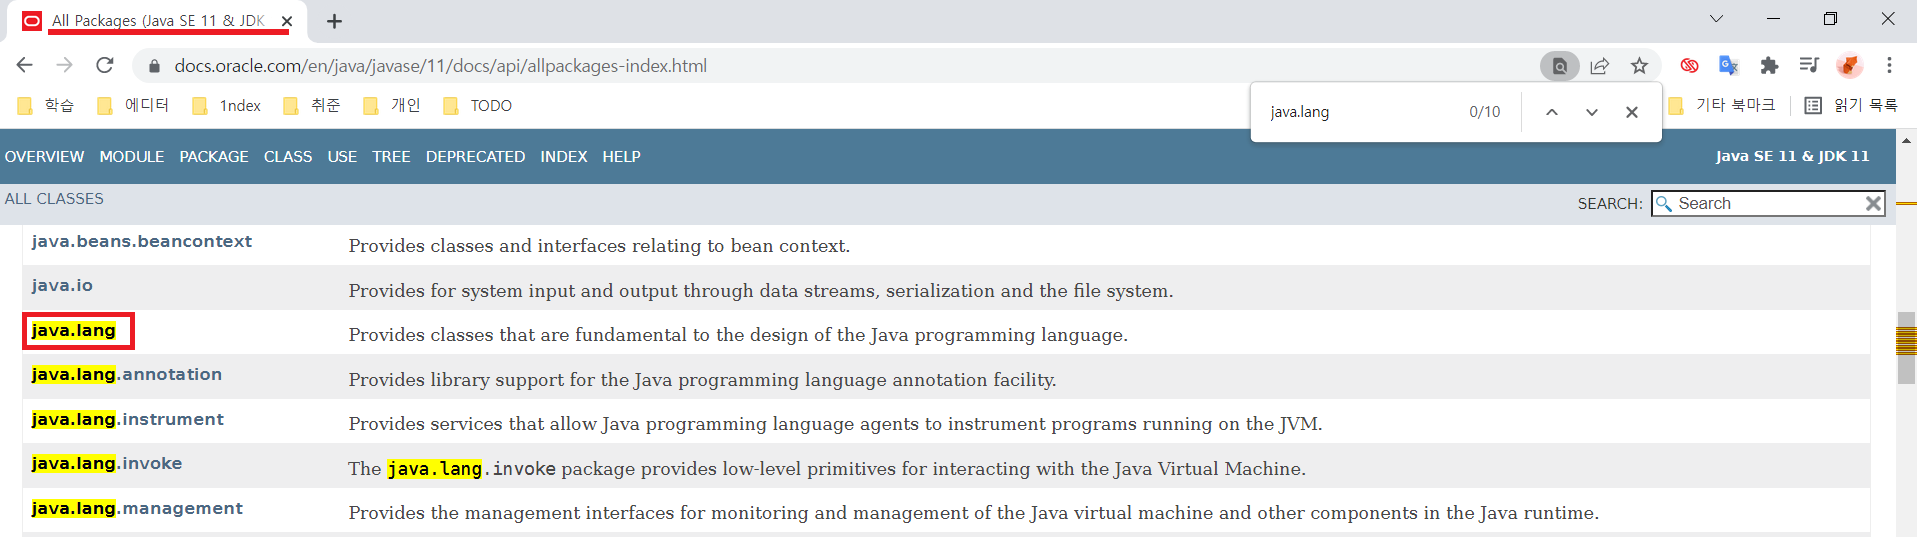Viewport: 1917px width, 537px height.
Task: Open a new browser tab
Action: click(x=334, y=21)
